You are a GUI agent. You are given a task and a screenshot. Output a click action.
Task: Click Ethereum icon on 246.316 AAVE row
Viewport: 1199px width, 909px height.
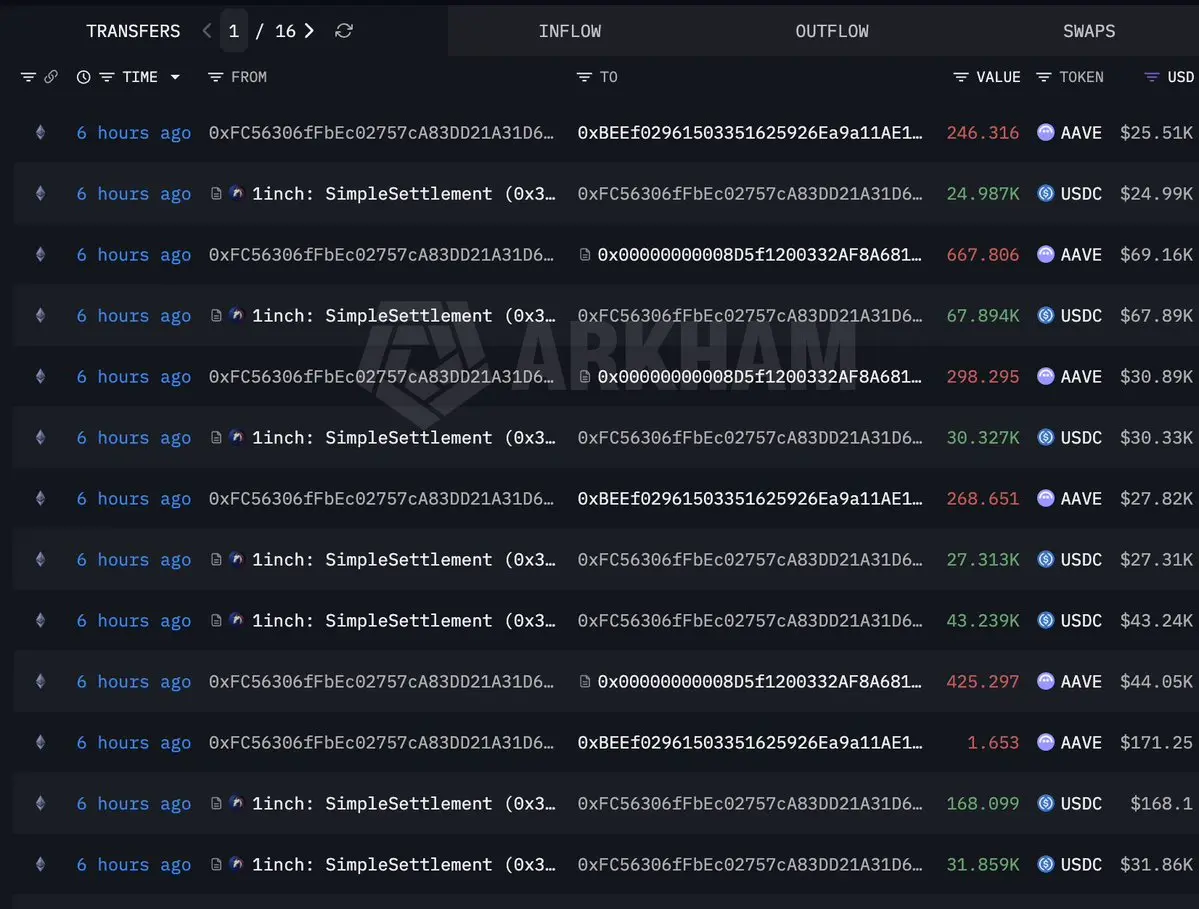pos(41,132)
